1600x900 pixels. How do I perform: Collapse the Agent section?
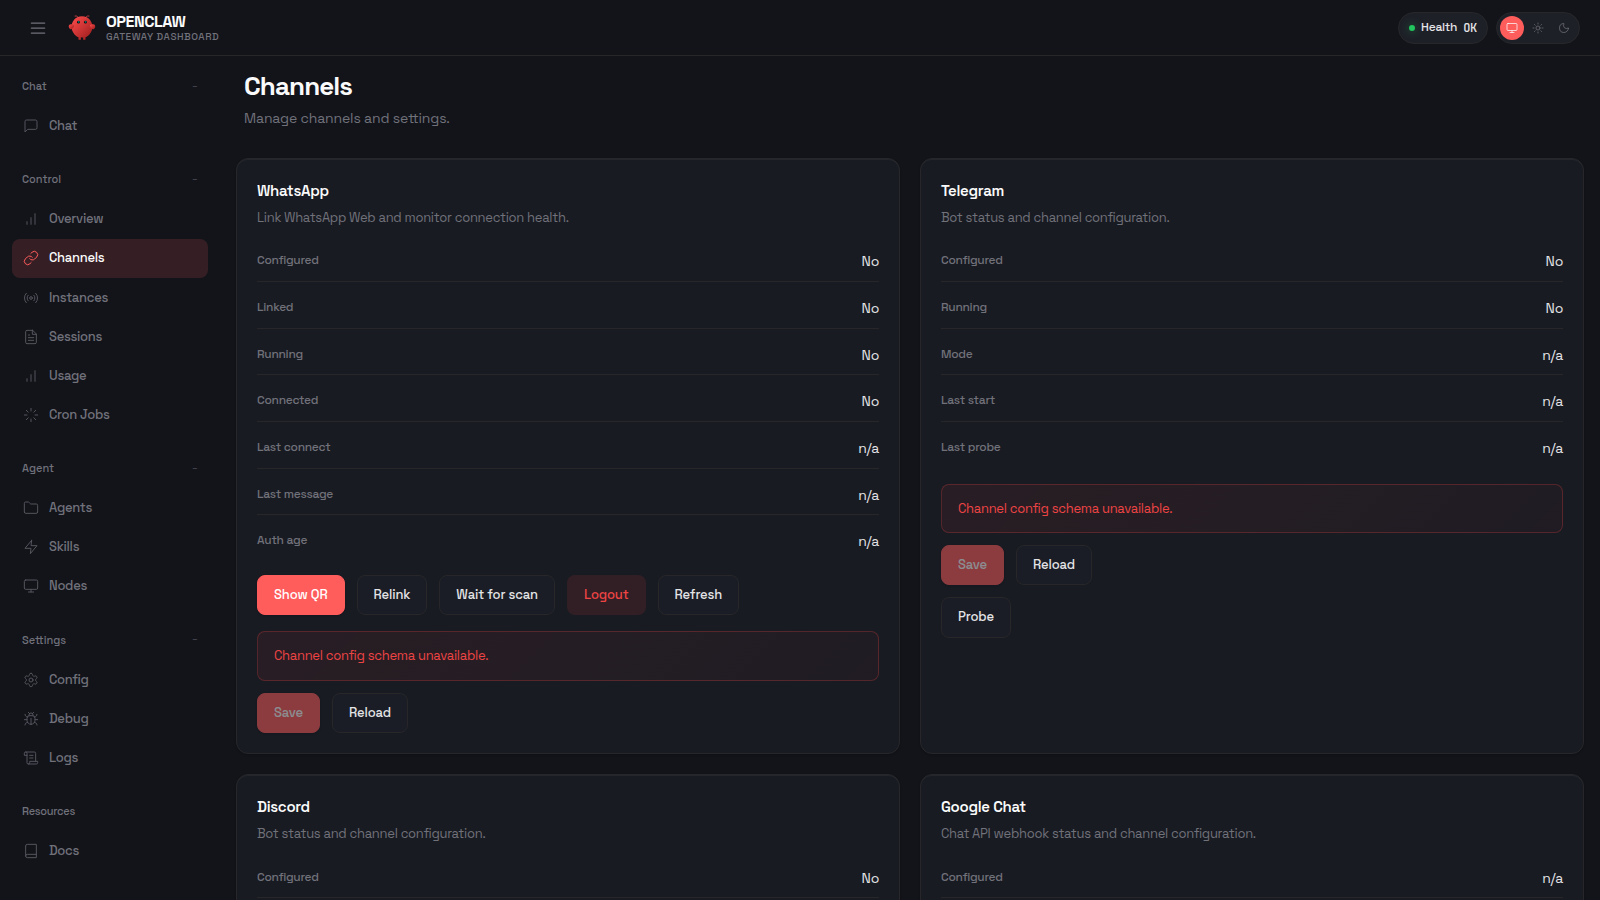pos(194,468)
